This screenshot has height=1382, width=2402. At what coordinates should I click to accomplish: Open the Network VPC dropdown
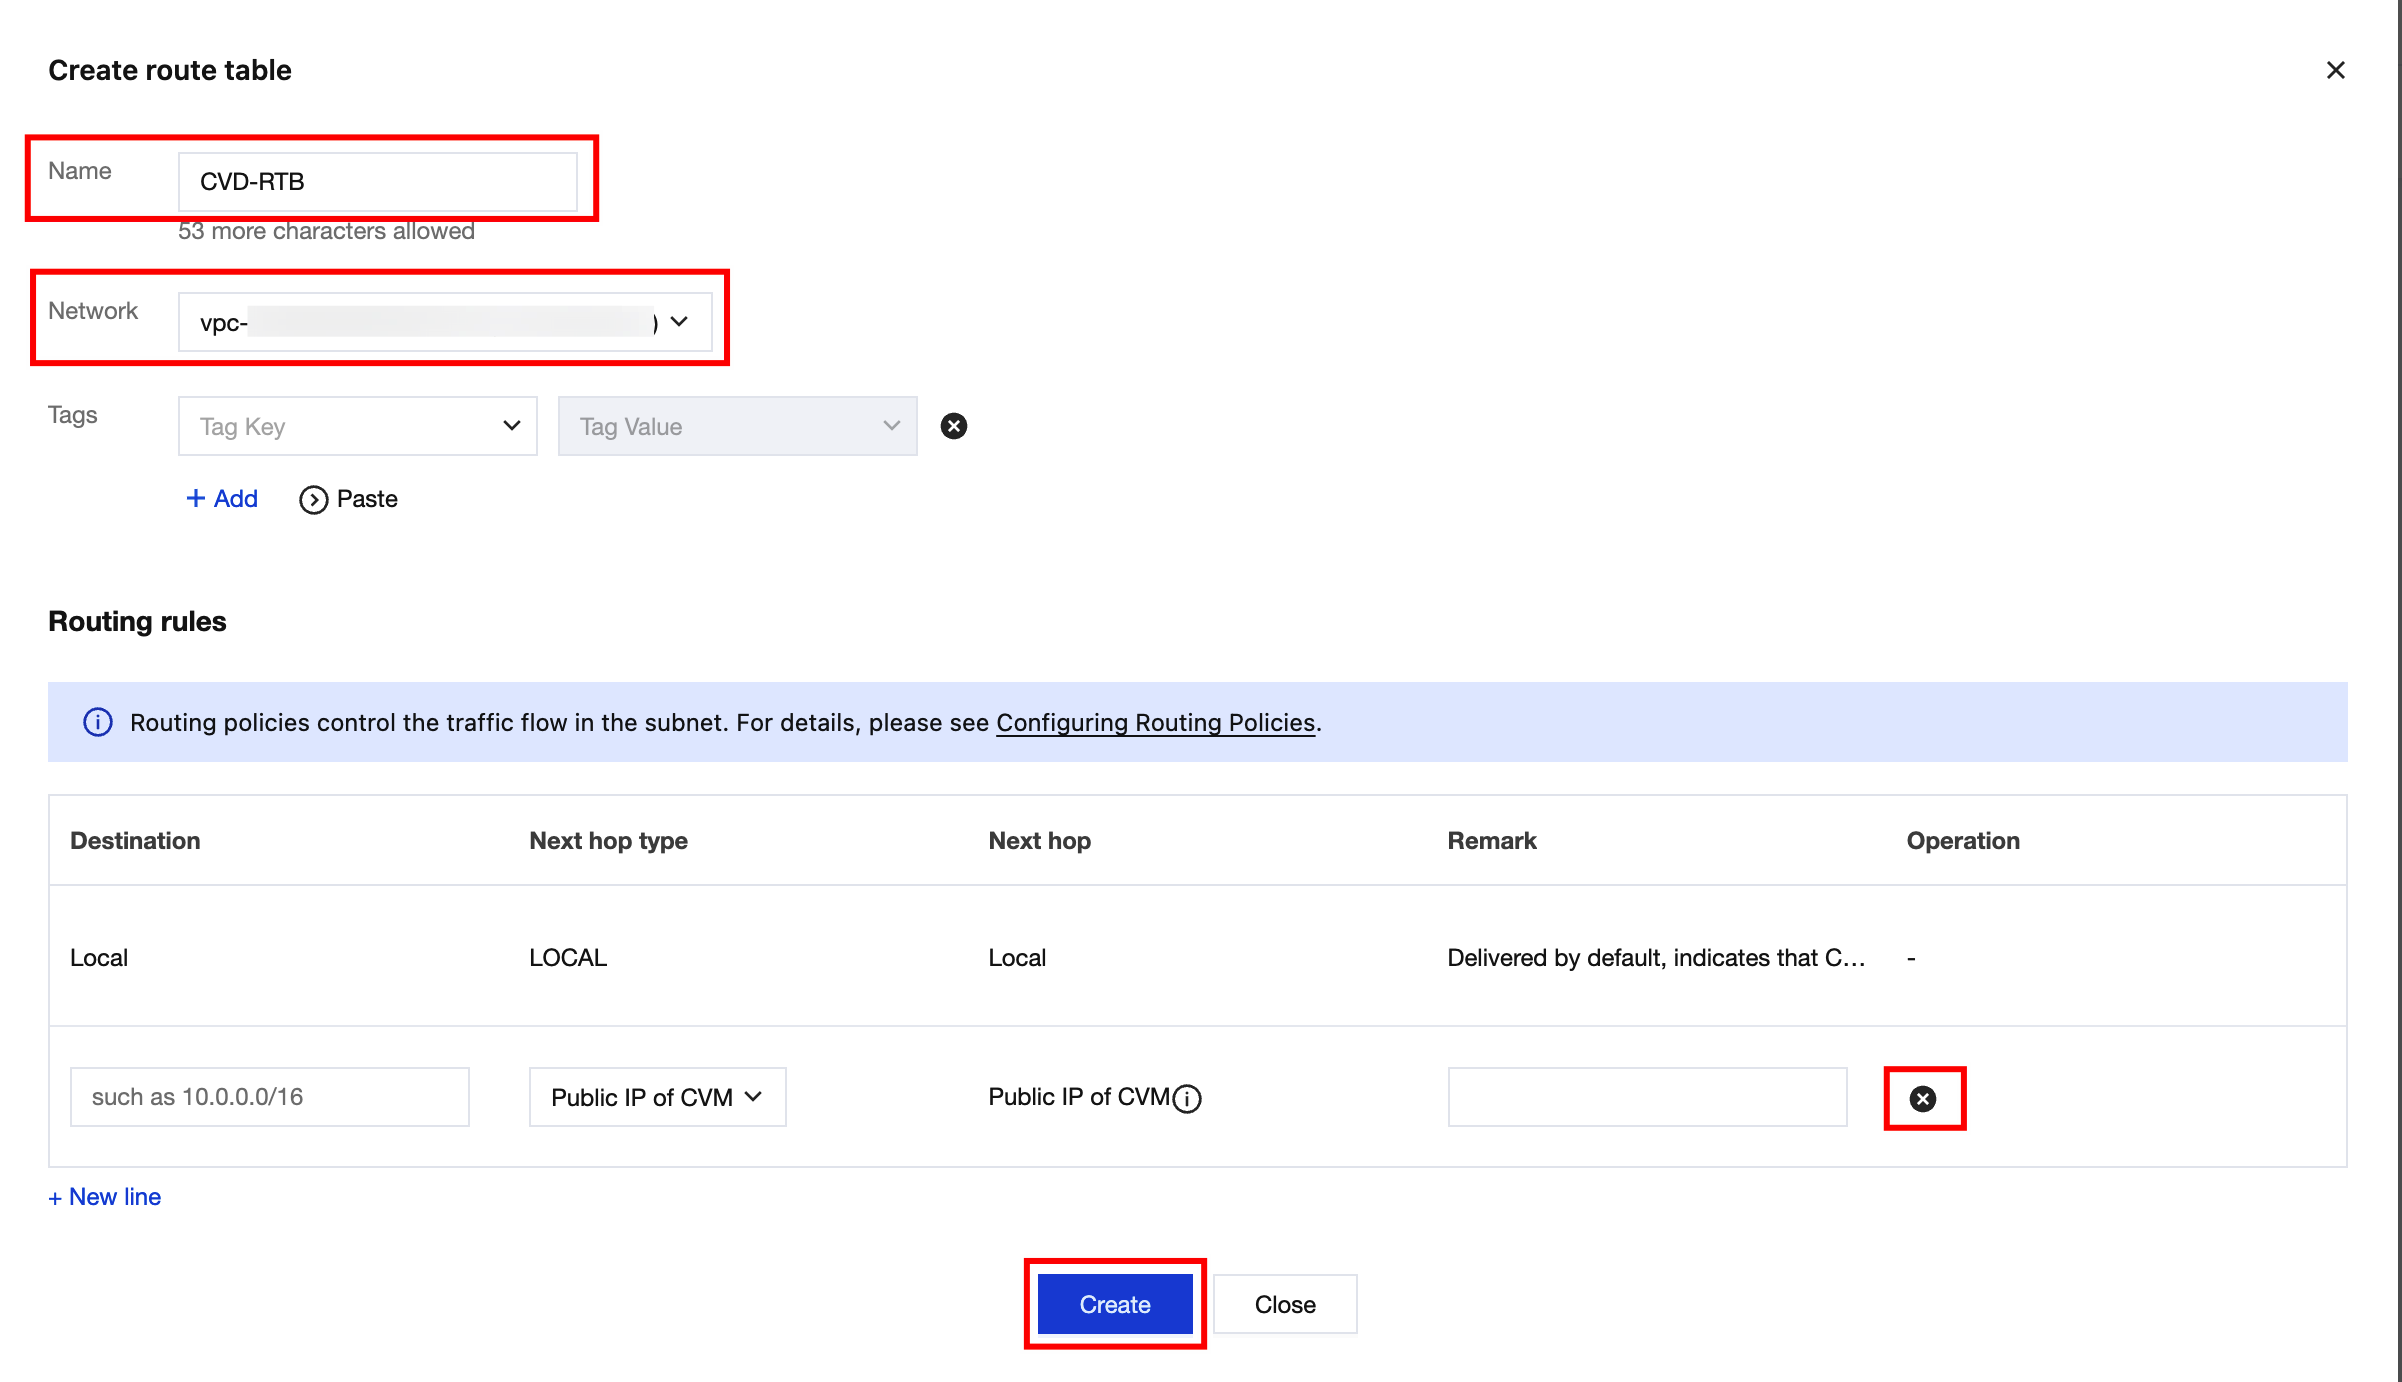[x=444, y=322]
